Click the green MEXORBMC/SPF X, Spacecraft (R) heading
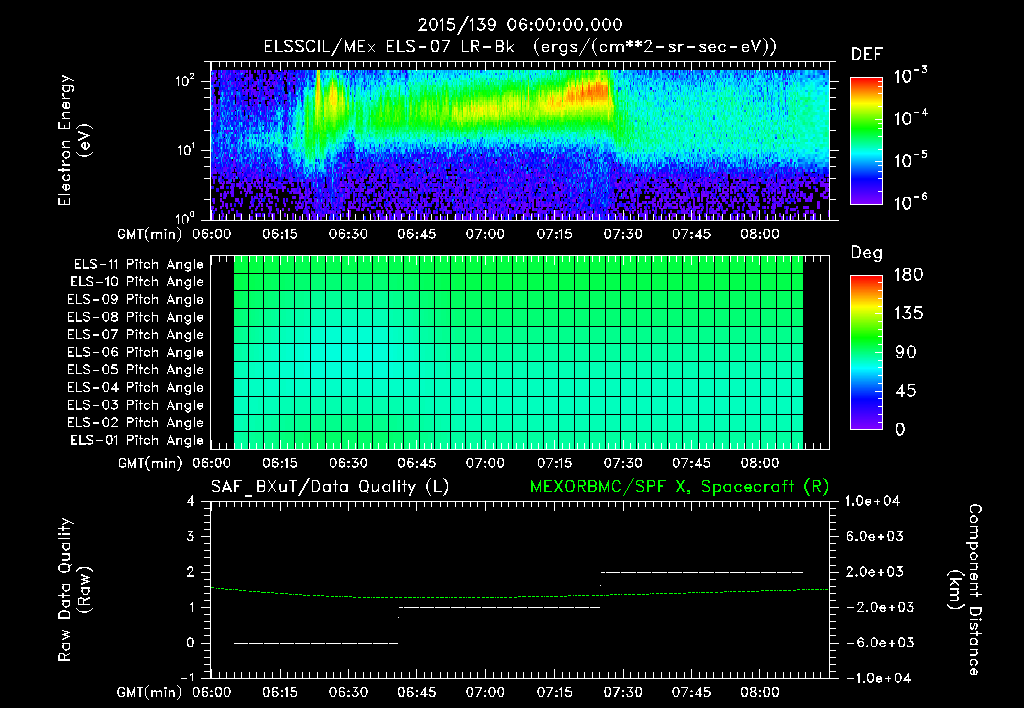 679,487
